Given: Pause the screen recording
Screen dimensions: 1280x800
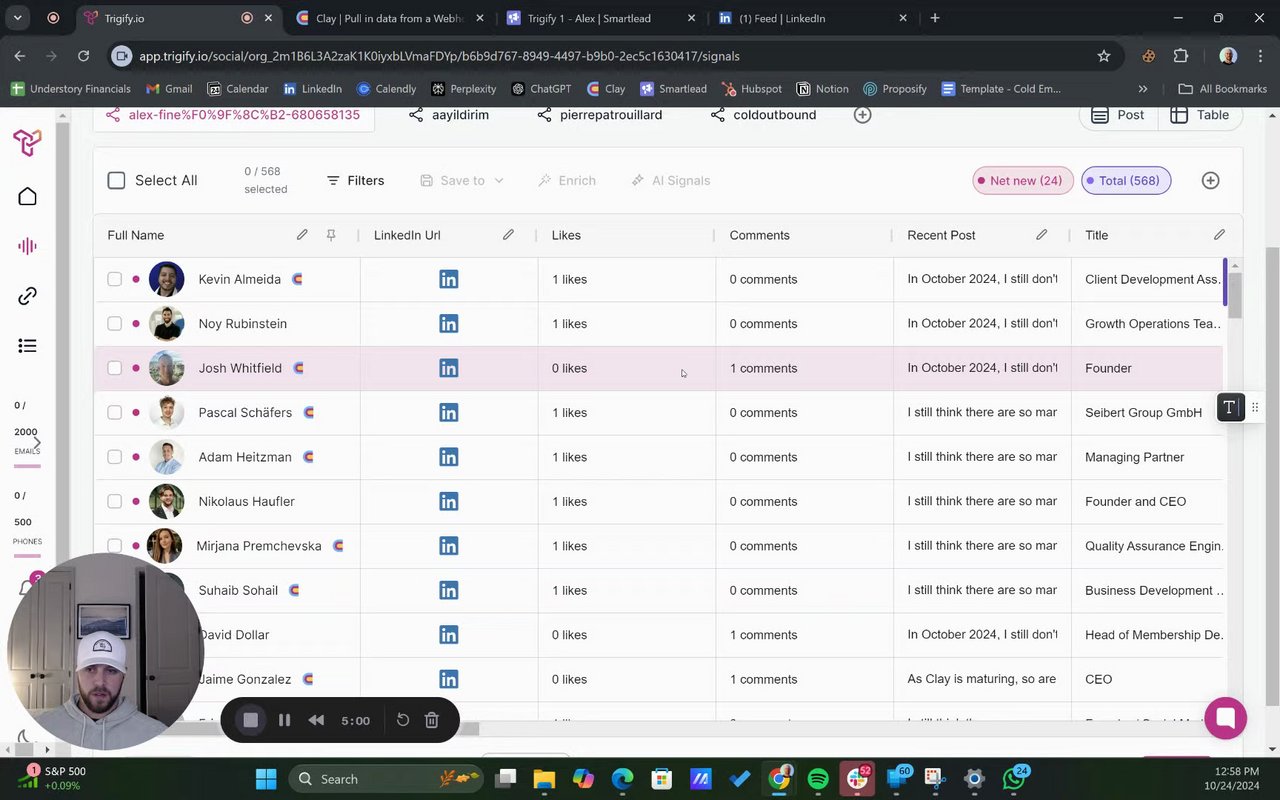Looking at the screenshot, I should point(284,720).
